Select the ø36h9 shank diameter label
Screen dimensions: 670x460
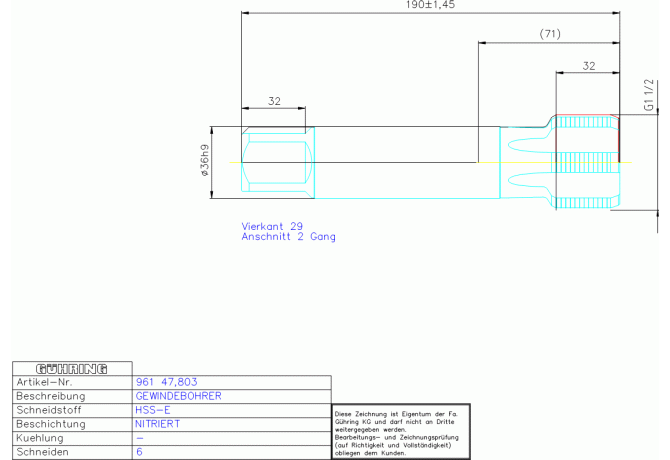click(x=205, y=160)
